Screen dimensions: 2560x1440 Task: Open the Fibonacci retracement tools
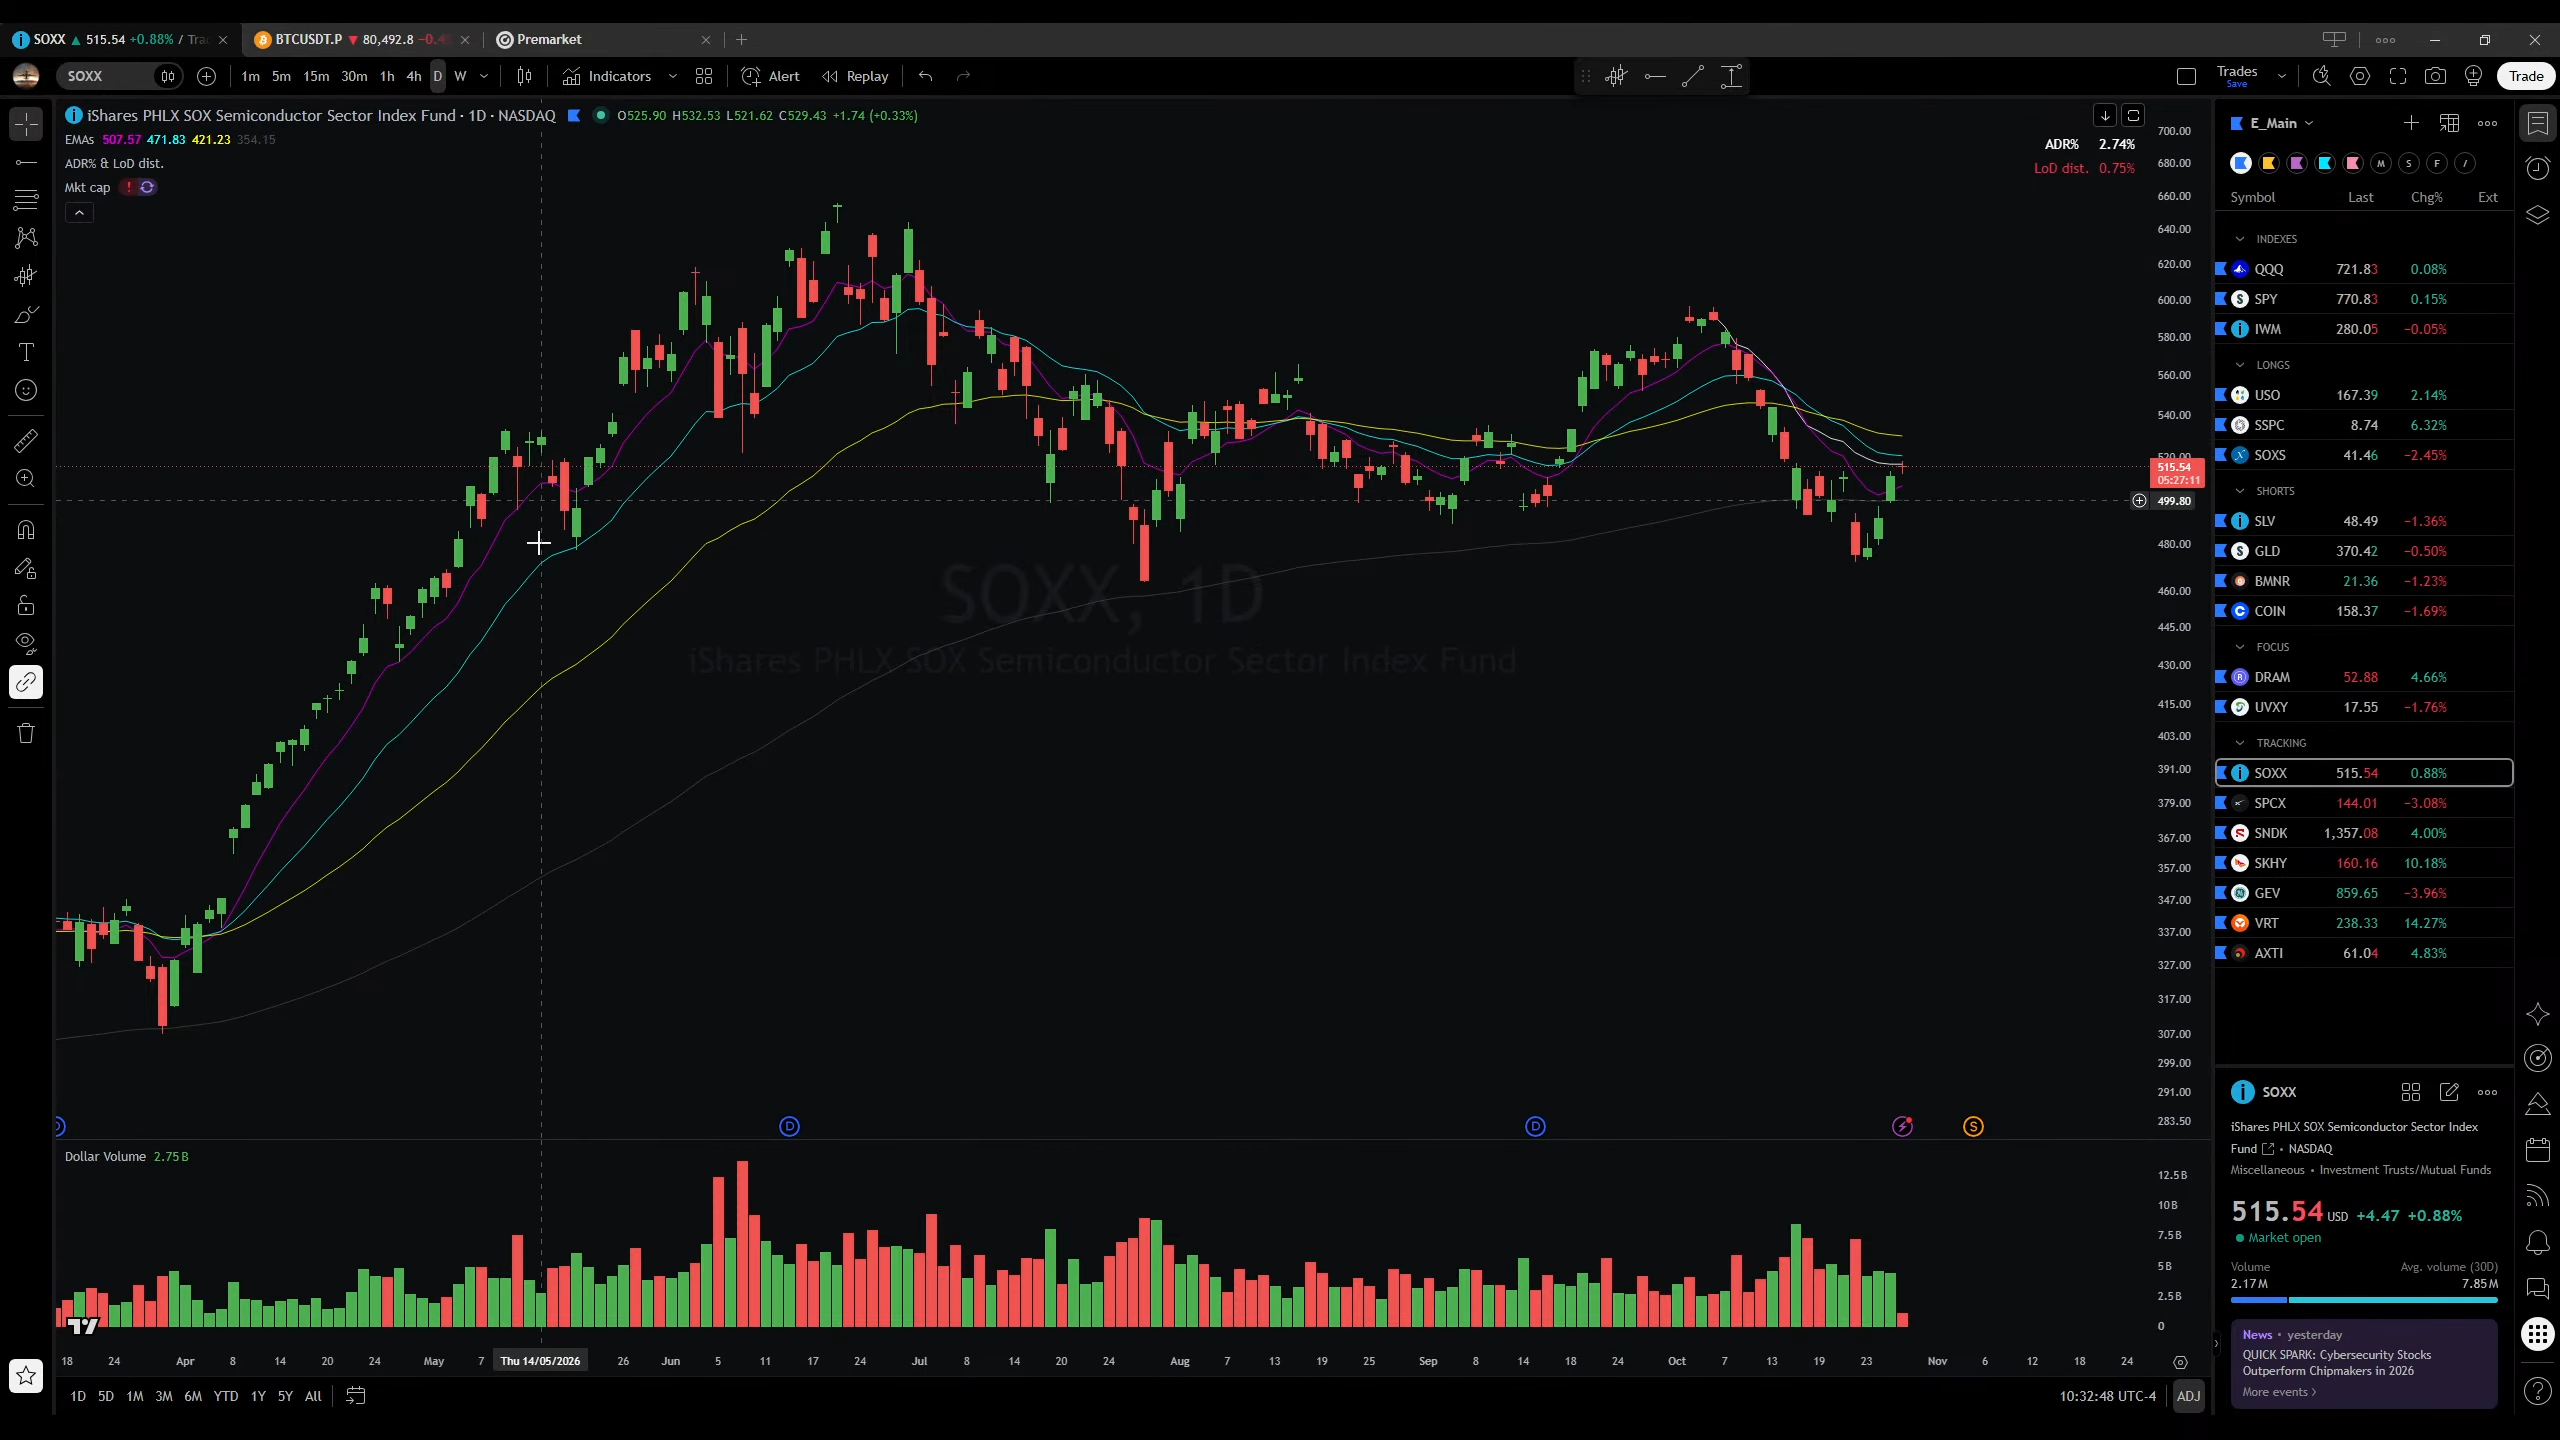pyautogui.click(x=26, y=199)
